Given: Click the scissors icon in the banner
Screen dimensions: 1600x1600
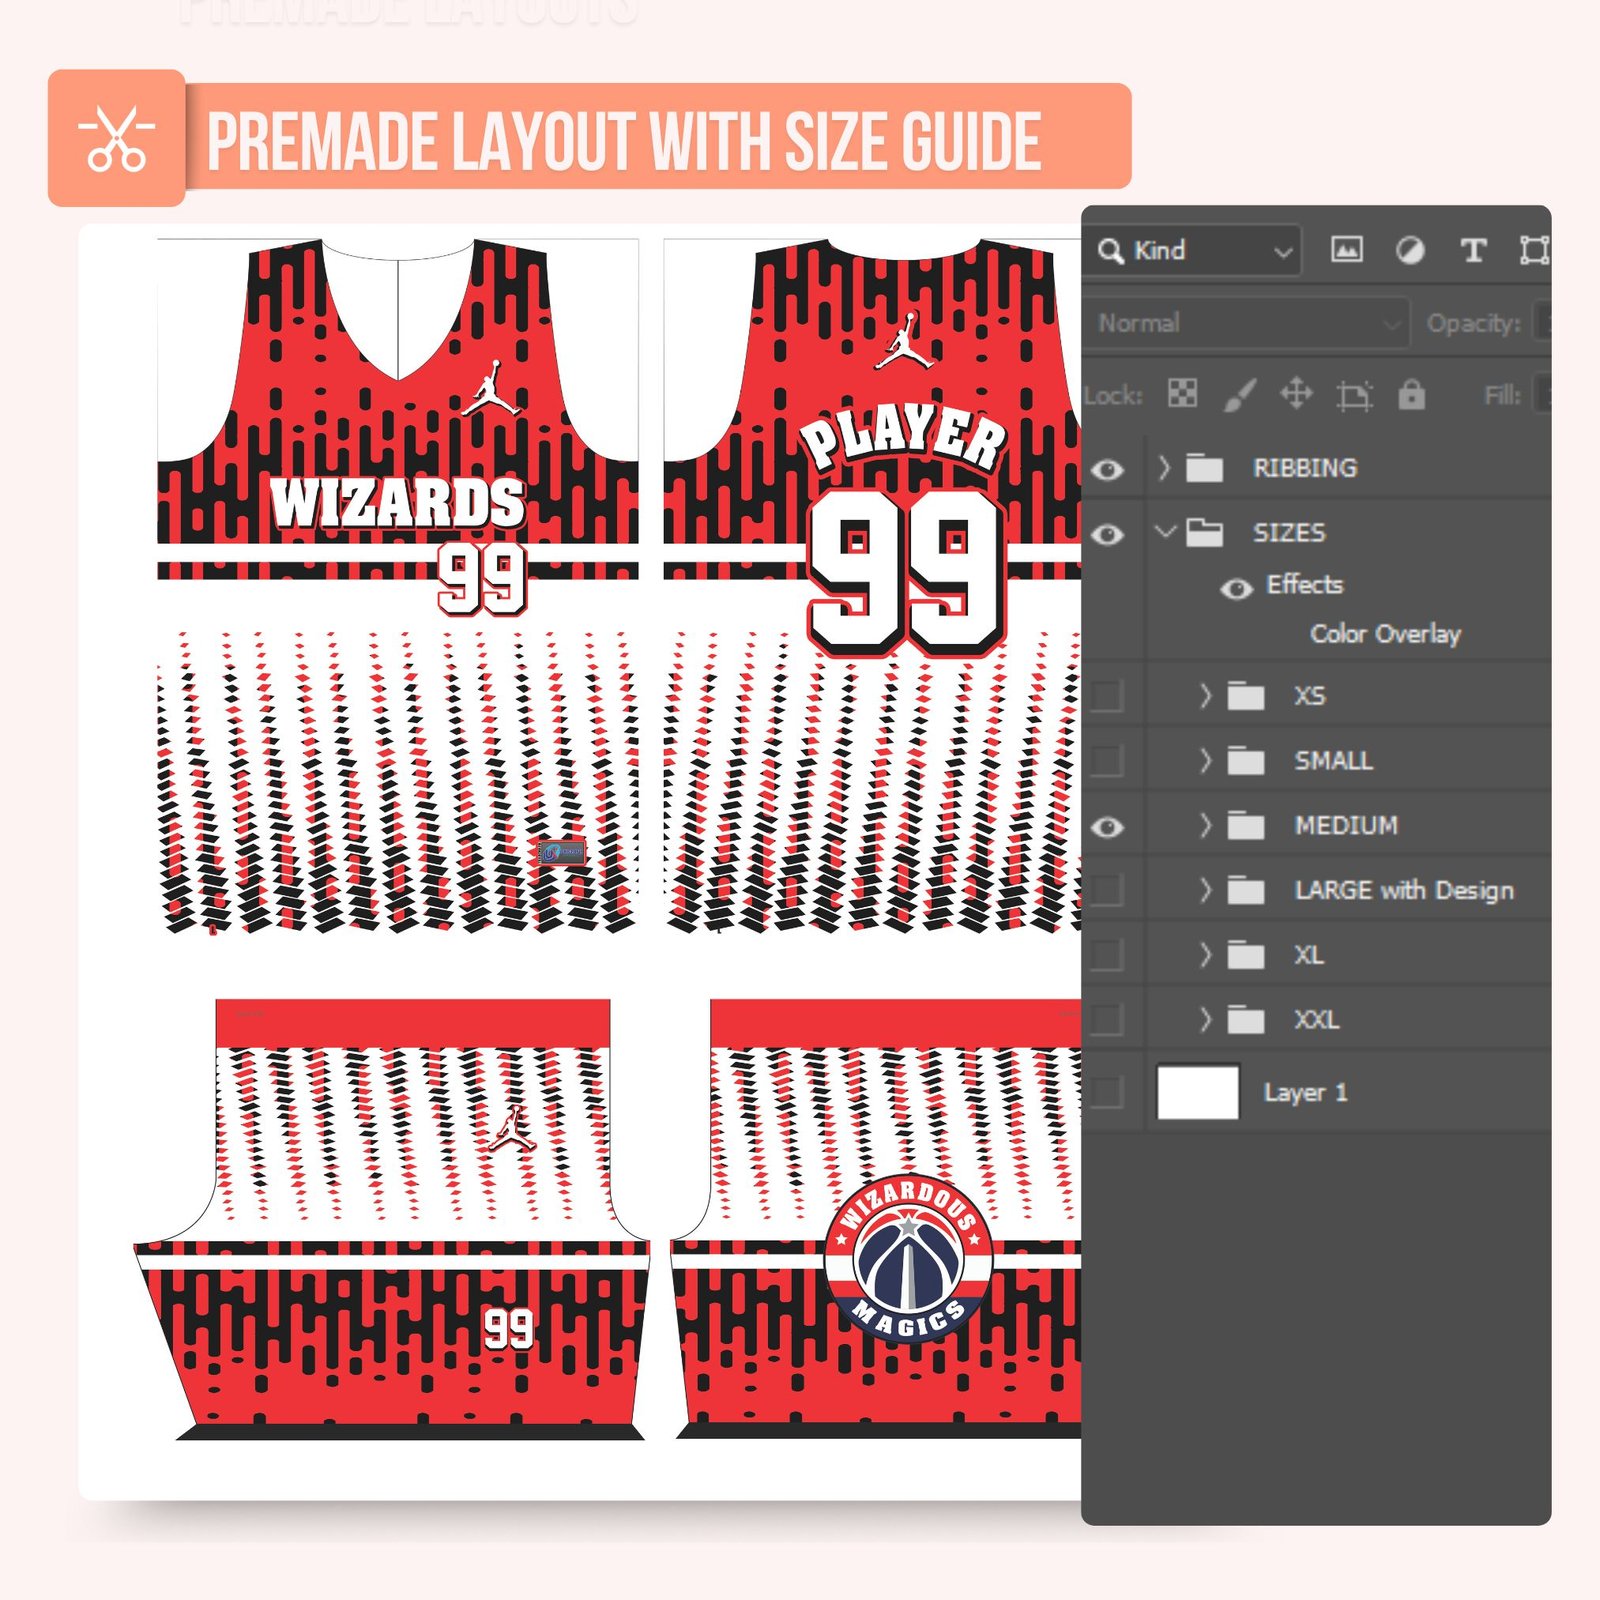Looking at the screenshot, I should click(117, 139).
